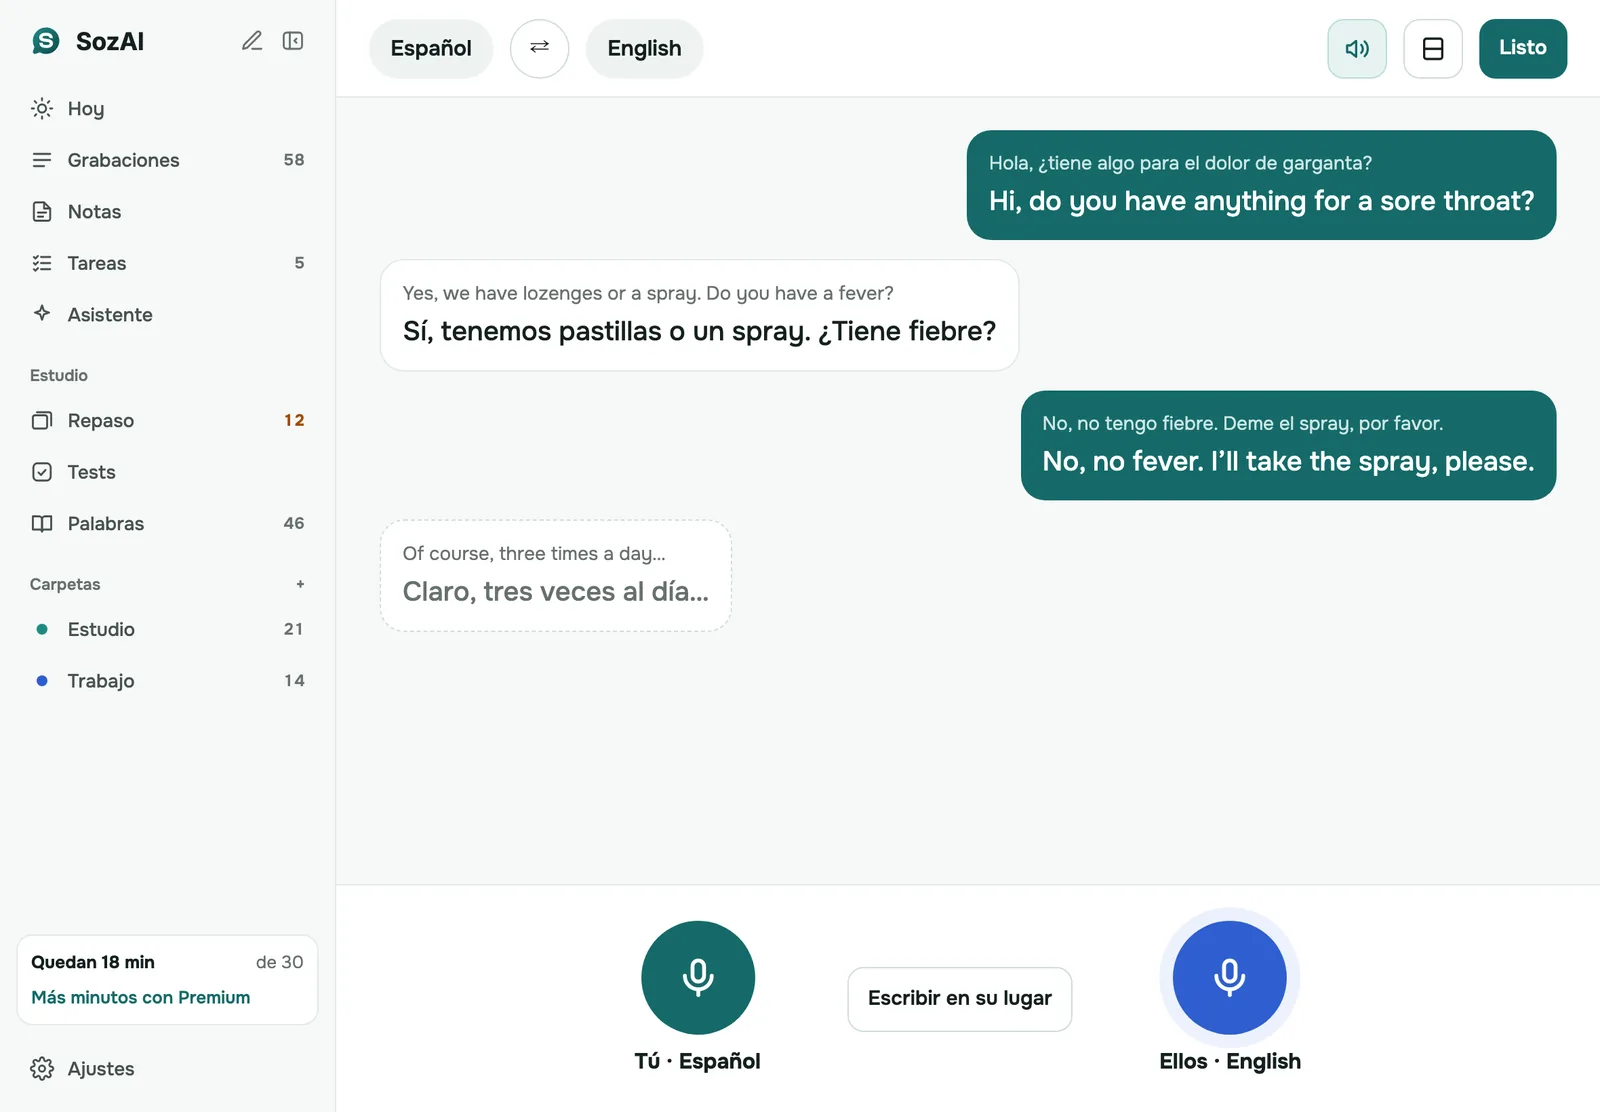
Task: Start Tú Español microphone
Action: (x=698, y=977)
